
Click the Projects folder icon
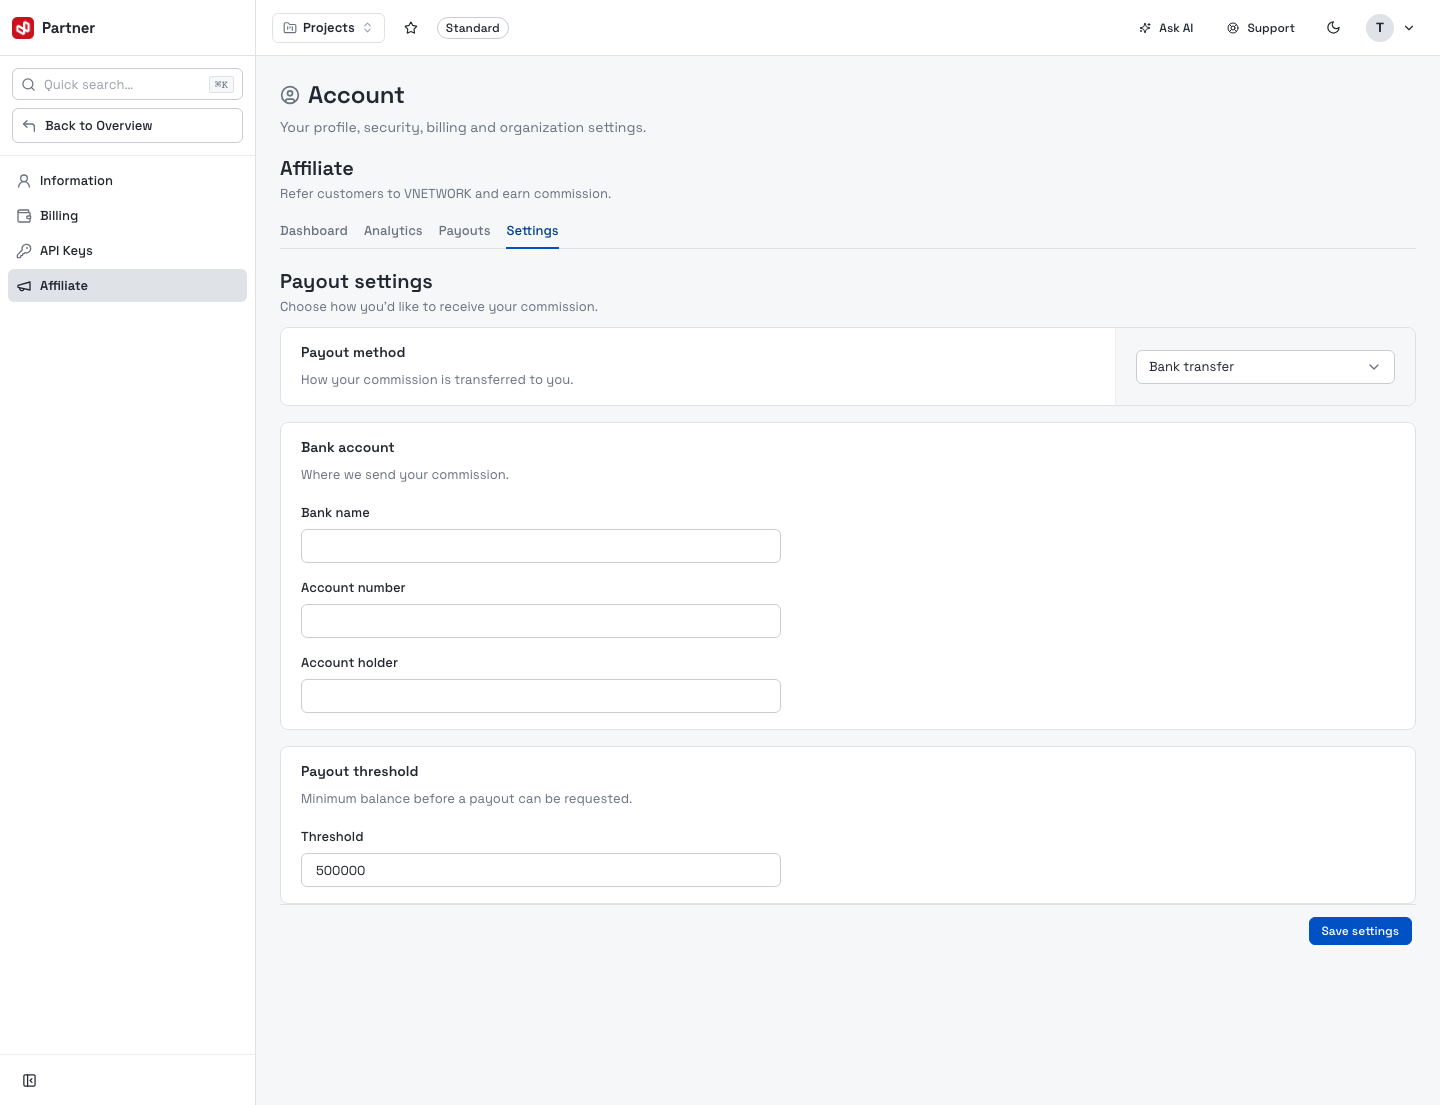pos(290,28)
